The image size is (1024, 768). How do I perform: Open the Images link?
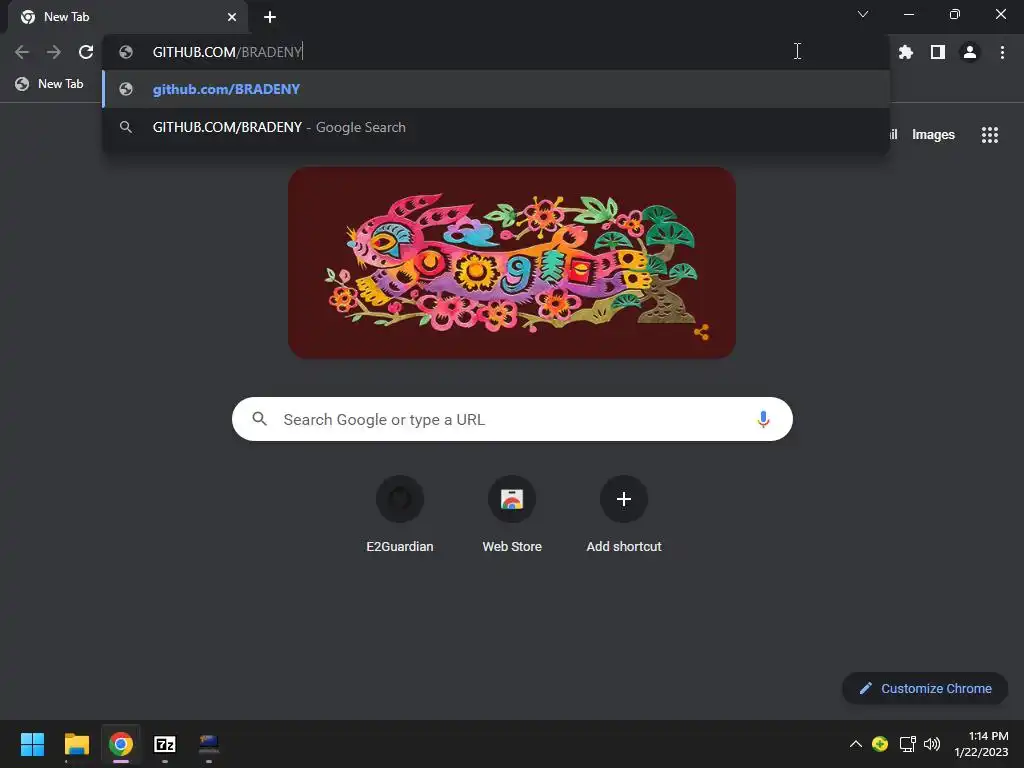(933, 135)
